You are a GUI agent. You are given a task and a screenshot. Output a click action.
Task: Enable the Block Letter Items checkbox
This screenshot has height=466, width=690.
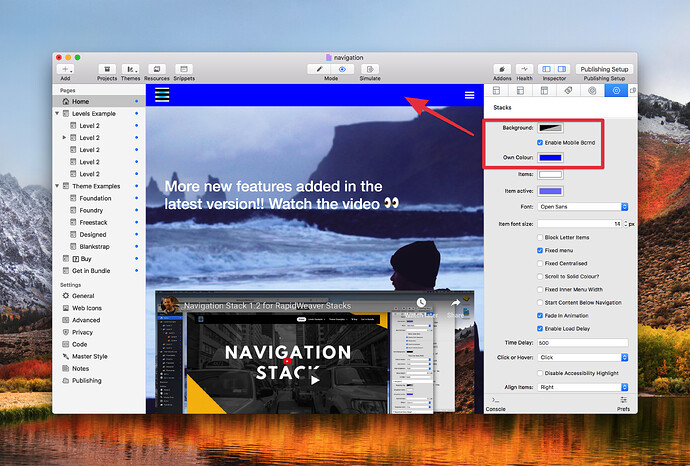tap(540, 237)
